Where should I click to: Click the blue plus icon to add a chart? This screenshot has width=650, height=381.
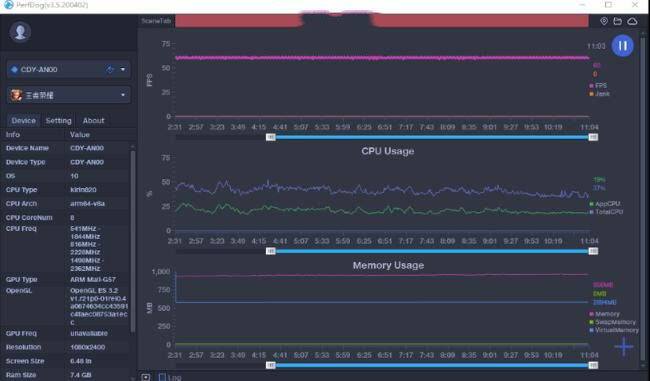click(624, 347)
